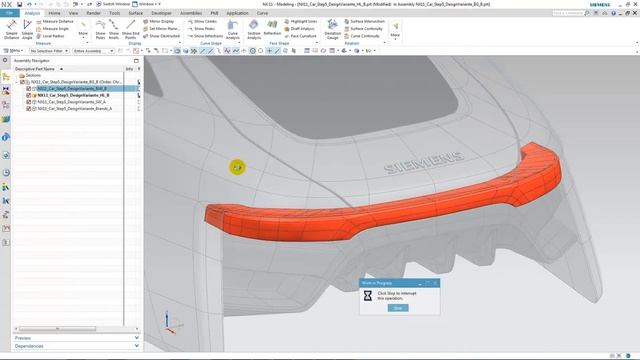Viewport: 640px width, 360px height.
Task: Click Measure Angle in the ribbon
Action: [x=53, y=29]
